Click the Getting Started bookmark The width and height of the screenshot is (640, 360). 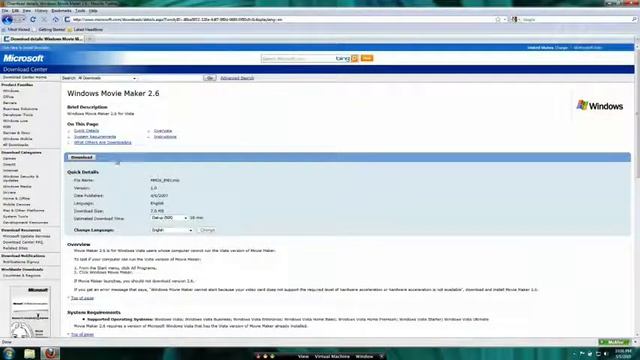point(49,29)
